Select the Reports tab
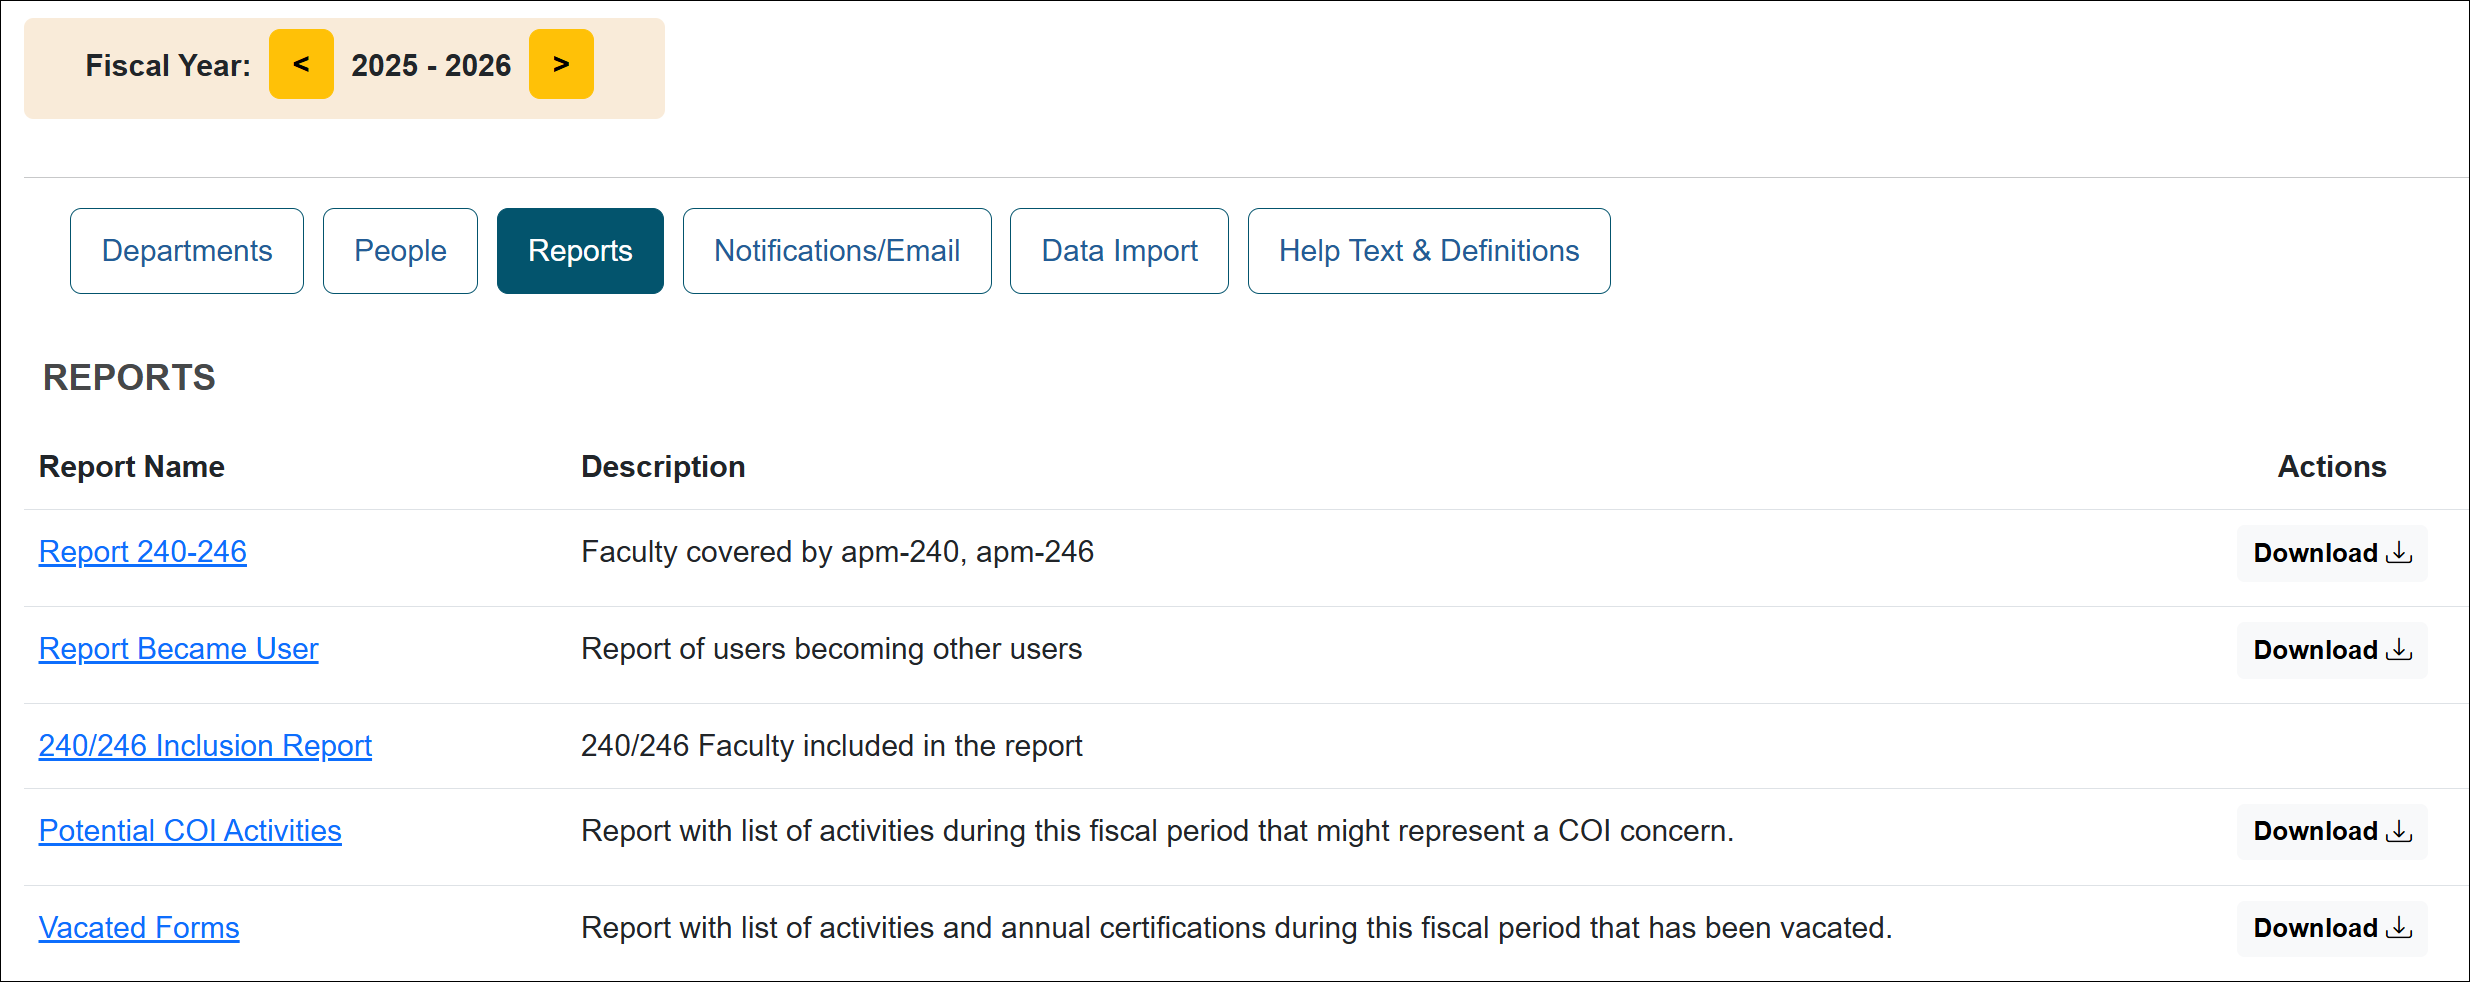Image resolution: width=2470 pixels, height=982 pixels. 580,250
